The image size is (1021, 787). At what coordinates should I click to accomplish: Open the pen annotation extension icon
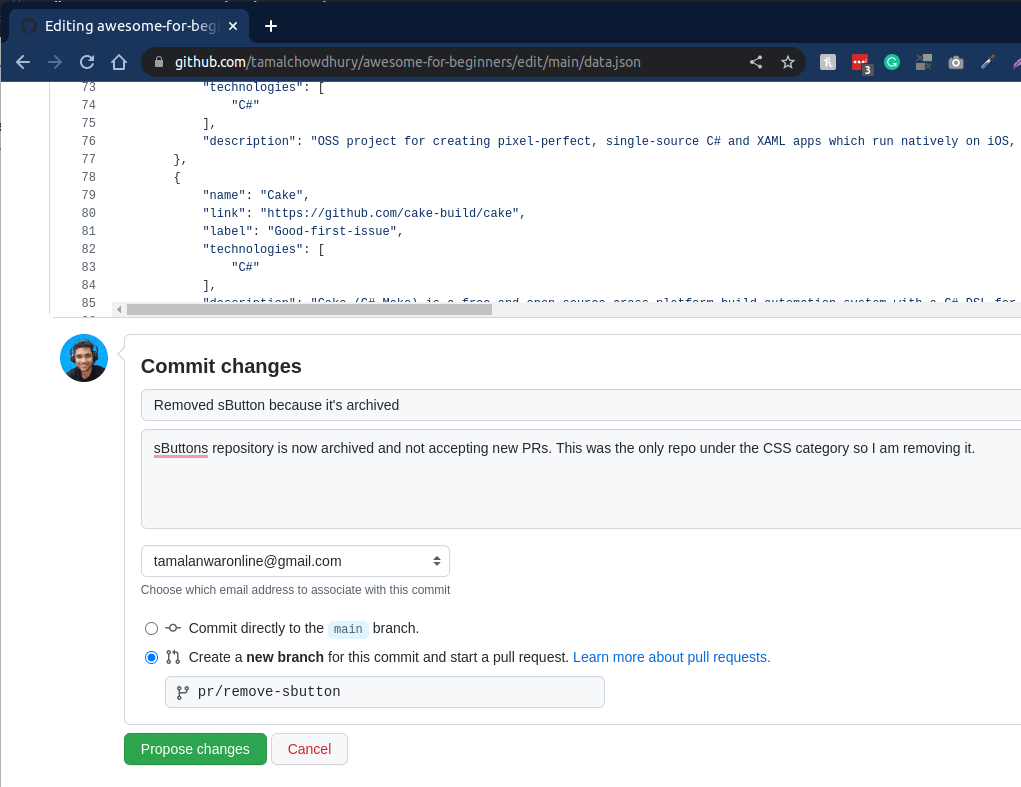pos(988,62)
